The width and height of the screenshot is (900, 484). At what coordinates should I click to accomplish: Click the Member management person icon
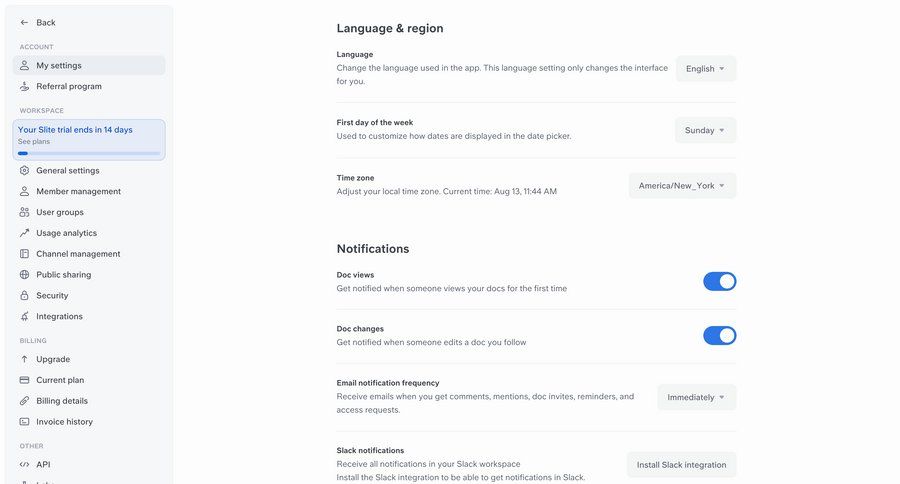point(25,191)
